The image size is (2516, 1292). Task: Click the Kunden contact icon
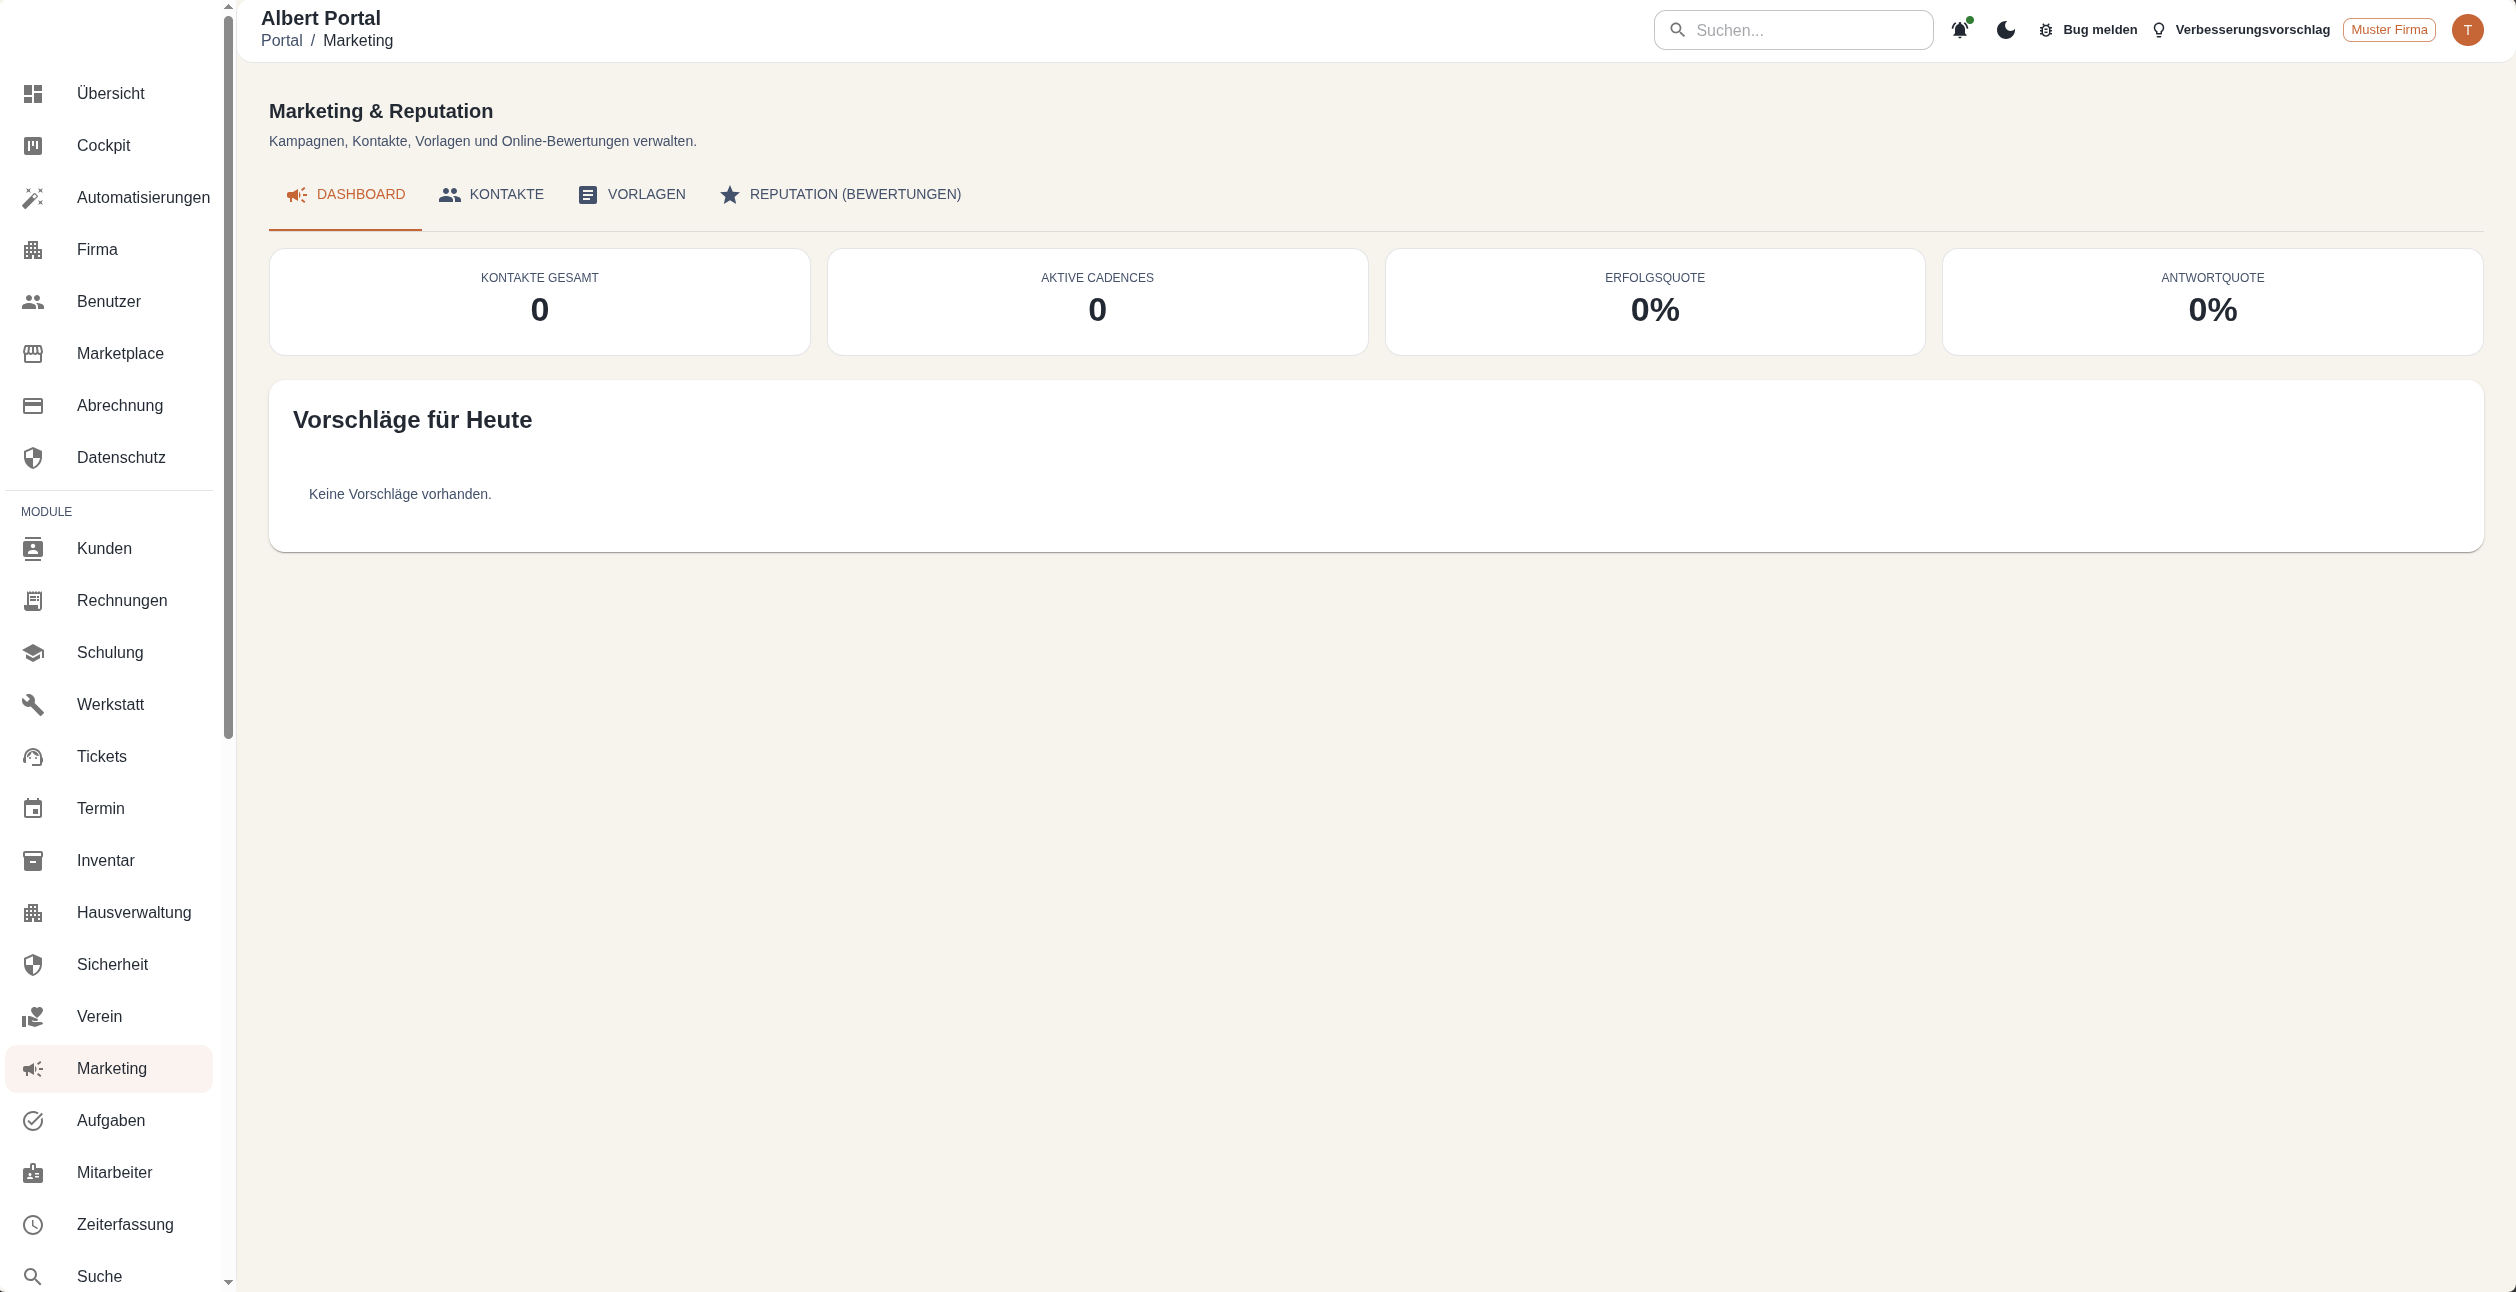33,549
